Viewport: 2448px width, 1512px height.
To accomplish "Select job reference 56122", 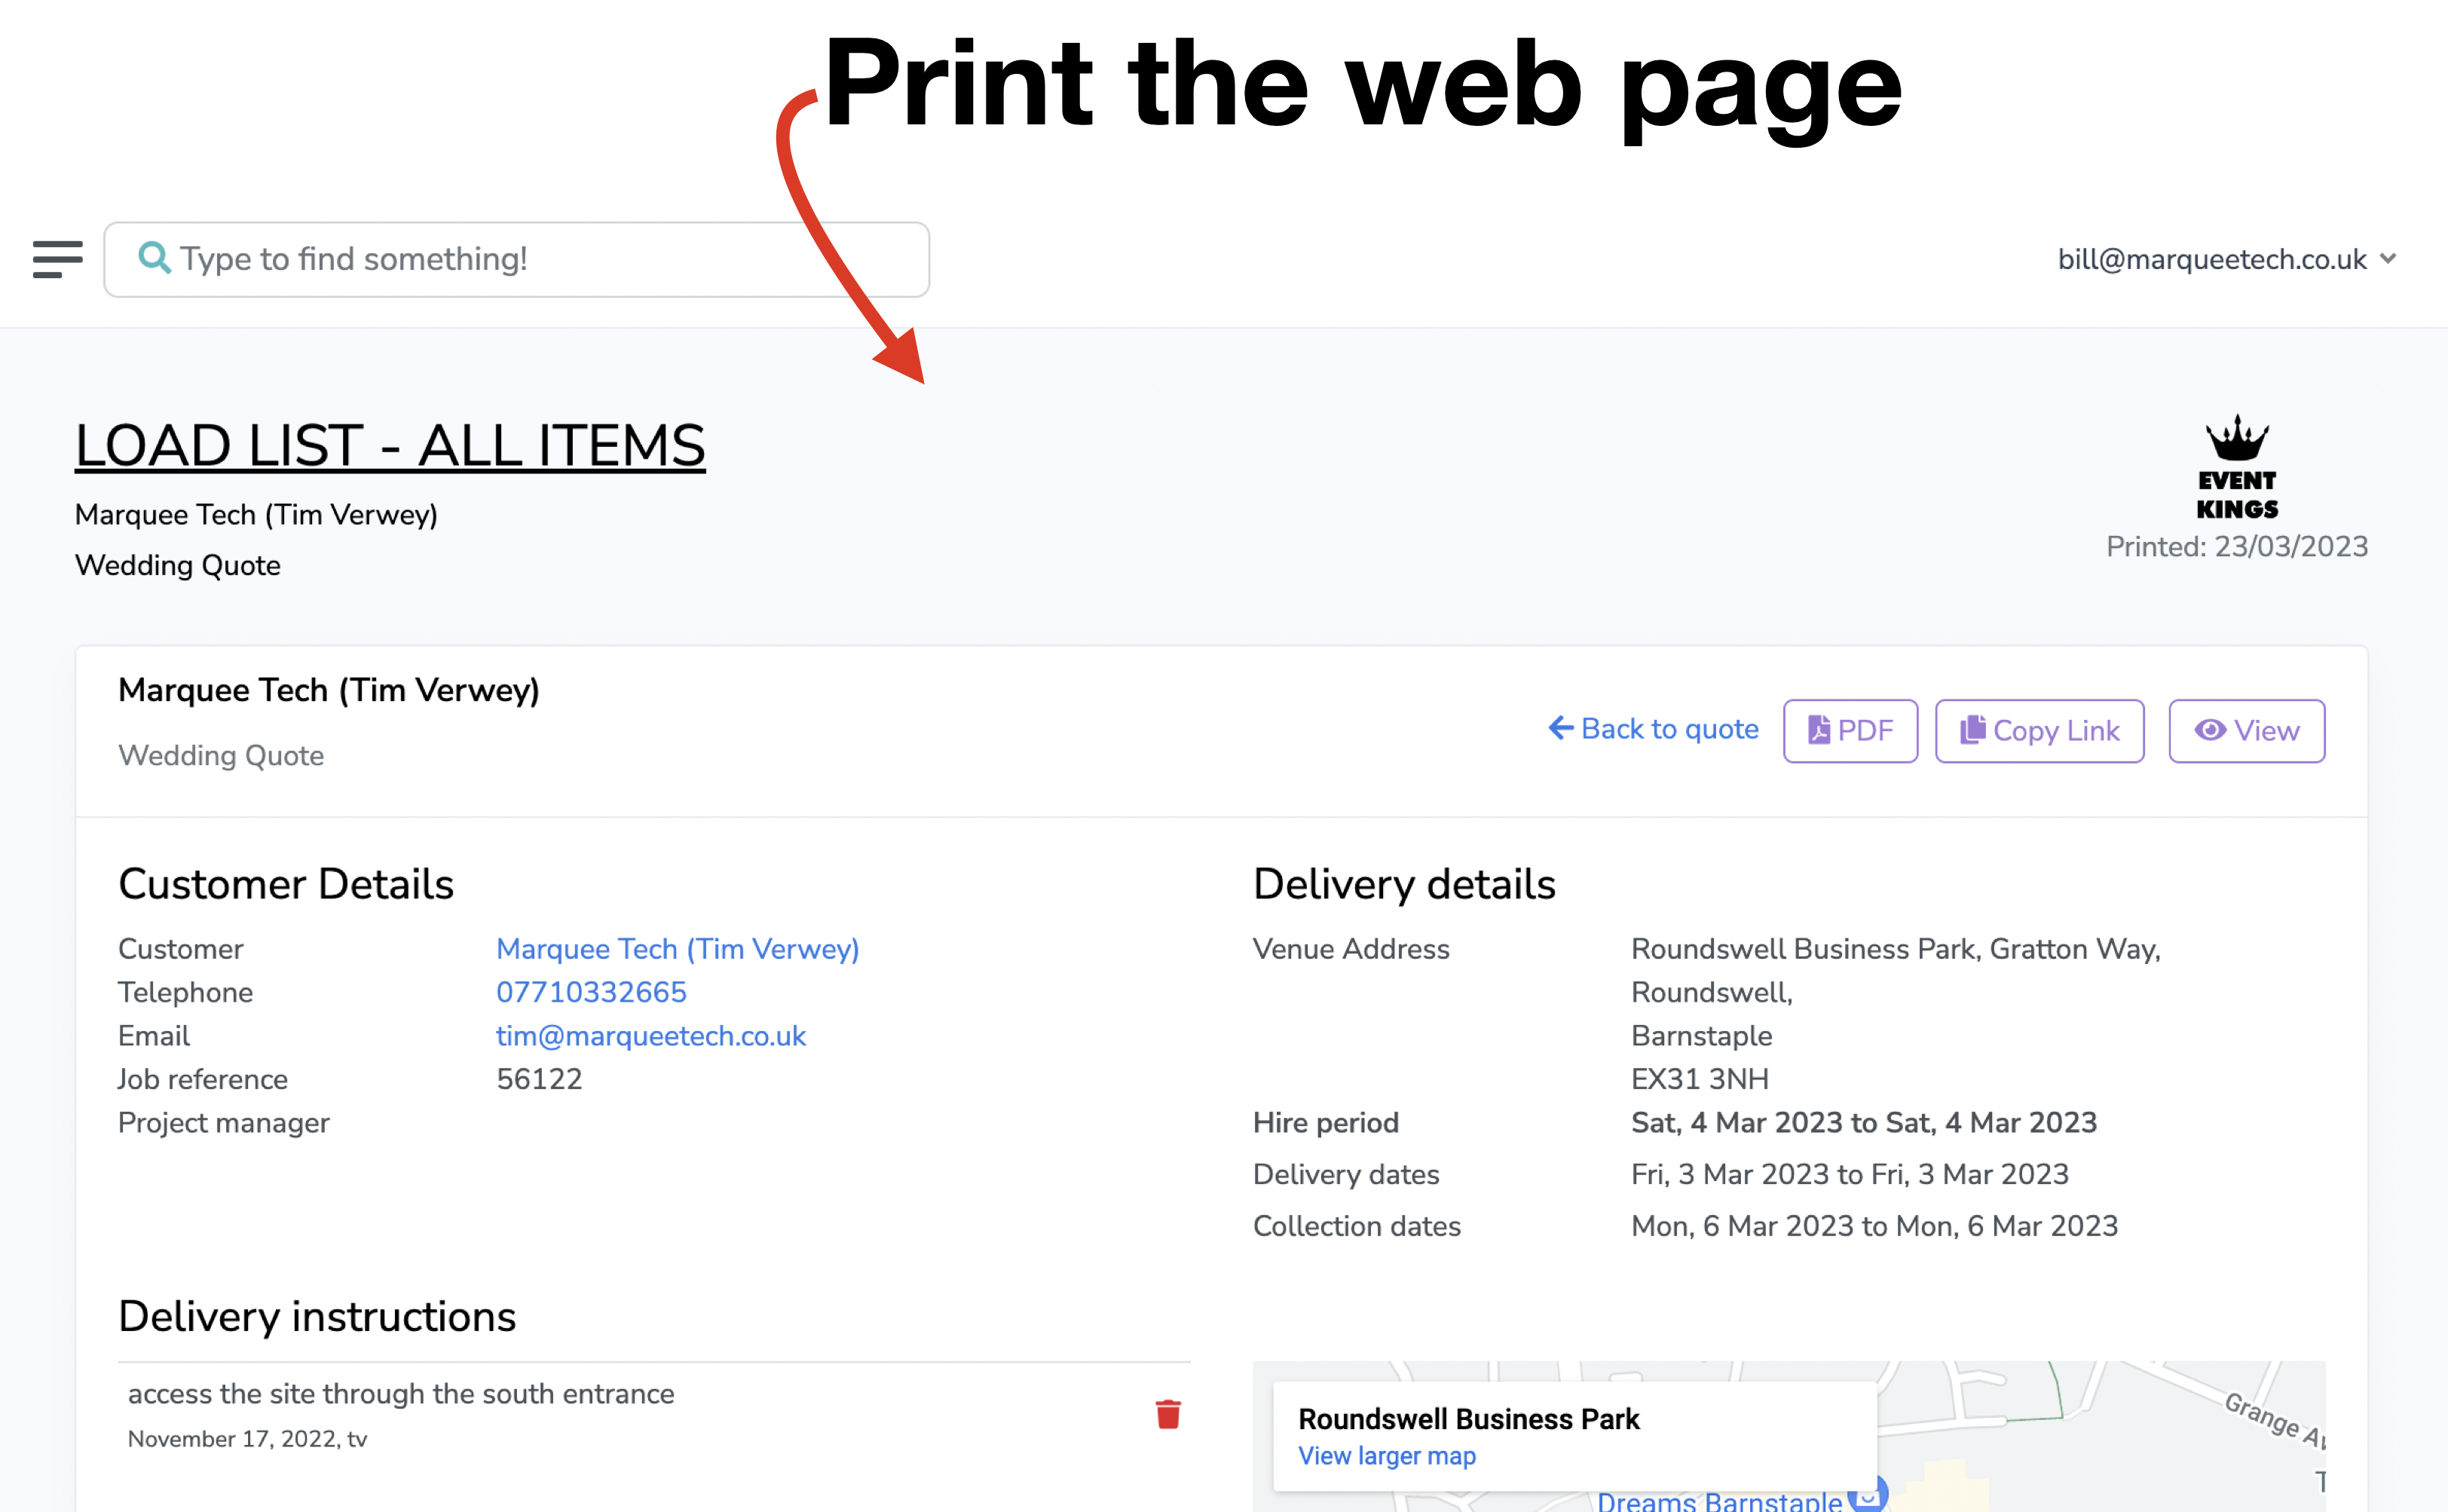I will click(539, 1079).
